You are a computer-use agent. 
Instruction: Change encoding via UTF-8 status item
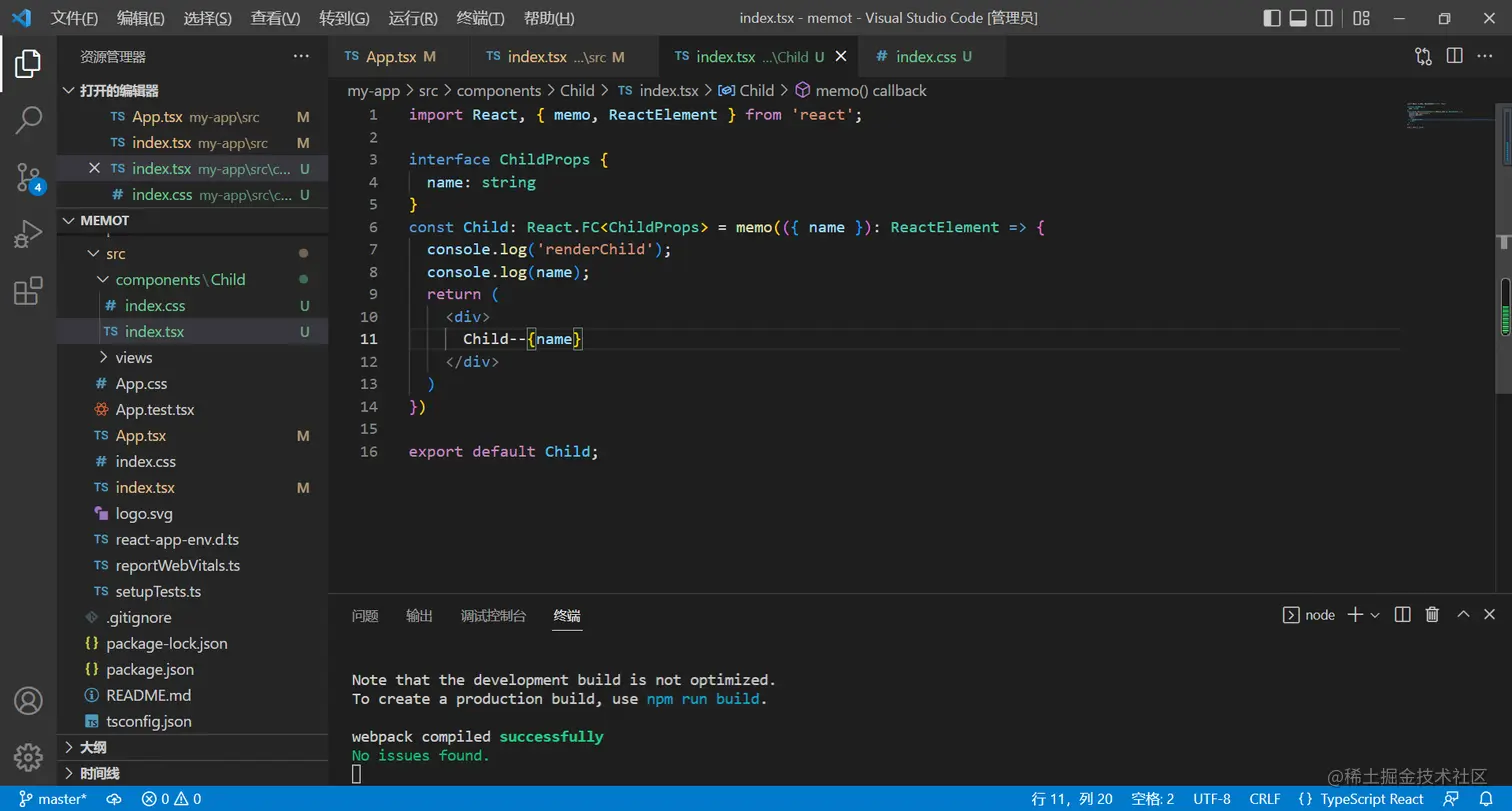[x=1212, y=799]
